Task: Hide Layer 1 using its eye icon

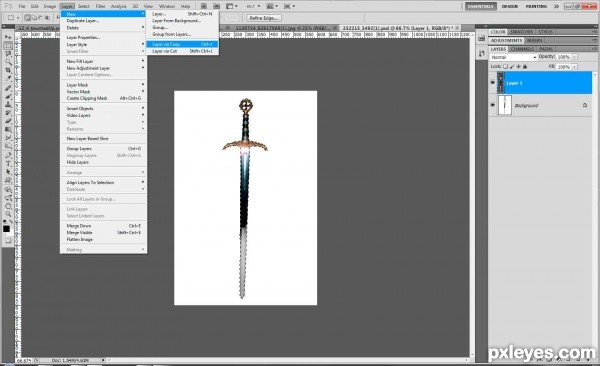Action: point(492,82)
